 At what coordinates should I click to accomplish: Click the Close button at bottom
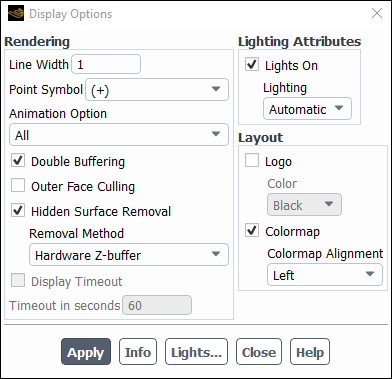(259, 352)
